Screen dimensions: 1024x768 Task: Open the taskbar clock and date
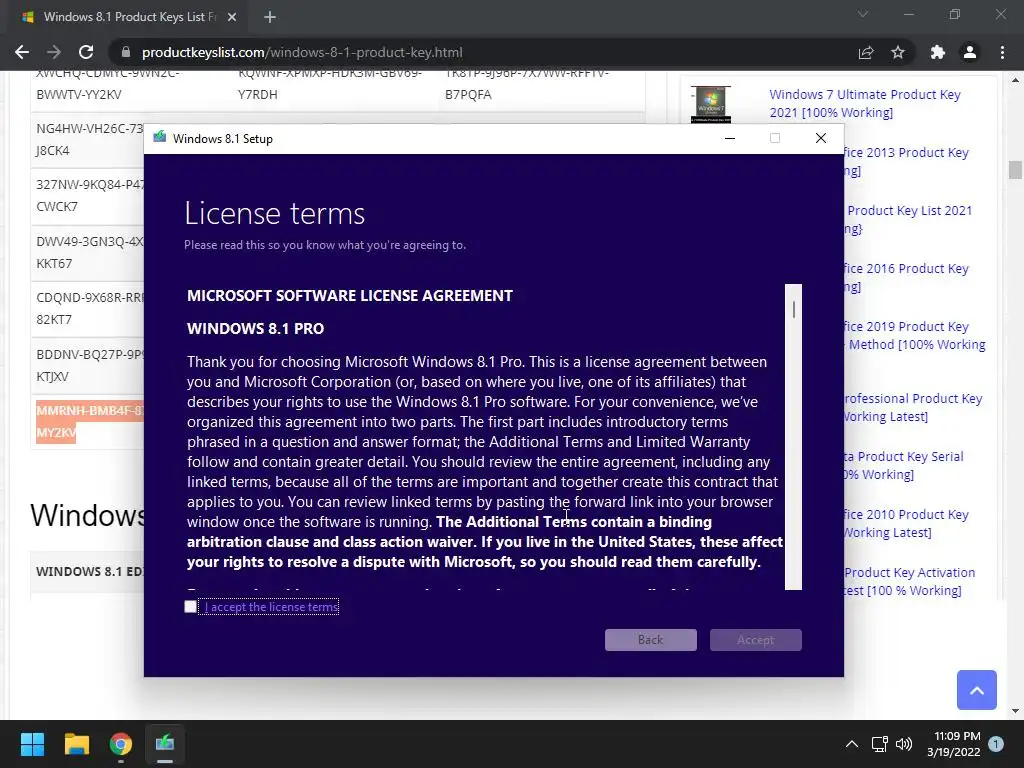pos(954,744)
